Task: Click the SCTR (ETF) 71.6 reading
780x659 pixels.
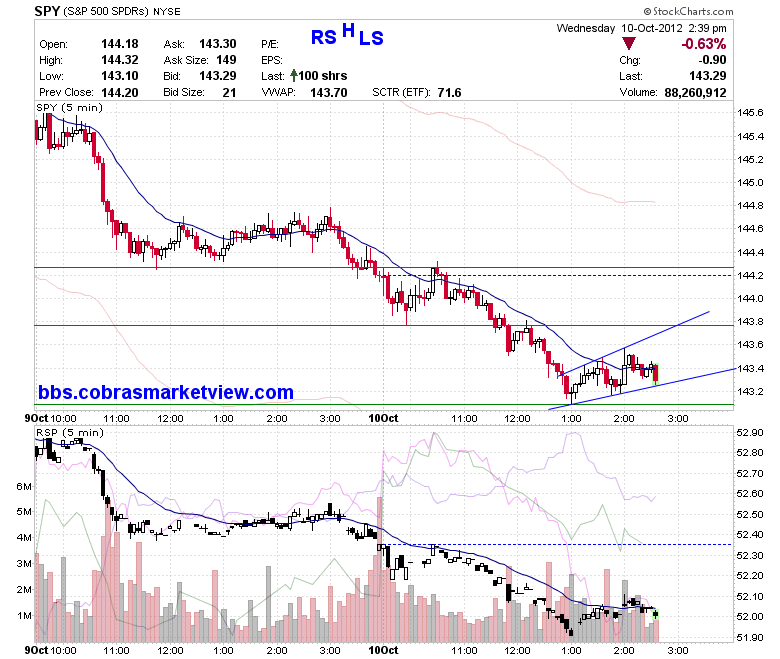Action: point(417,93)
